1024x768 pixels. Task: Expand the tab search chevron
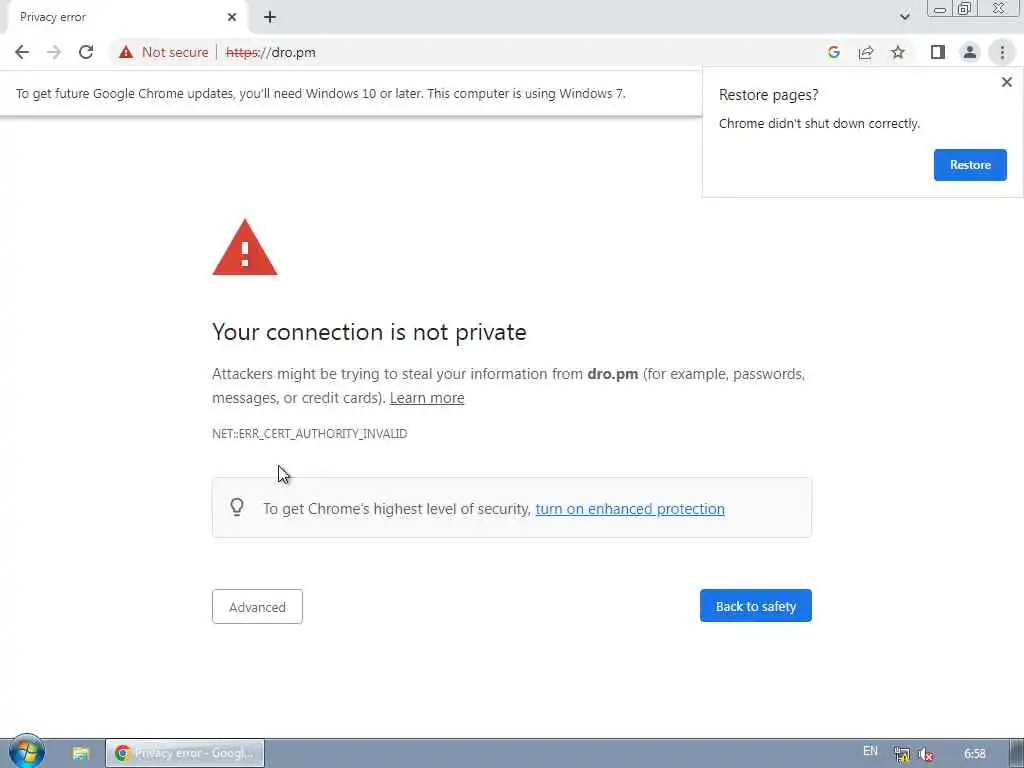point(904,17)
